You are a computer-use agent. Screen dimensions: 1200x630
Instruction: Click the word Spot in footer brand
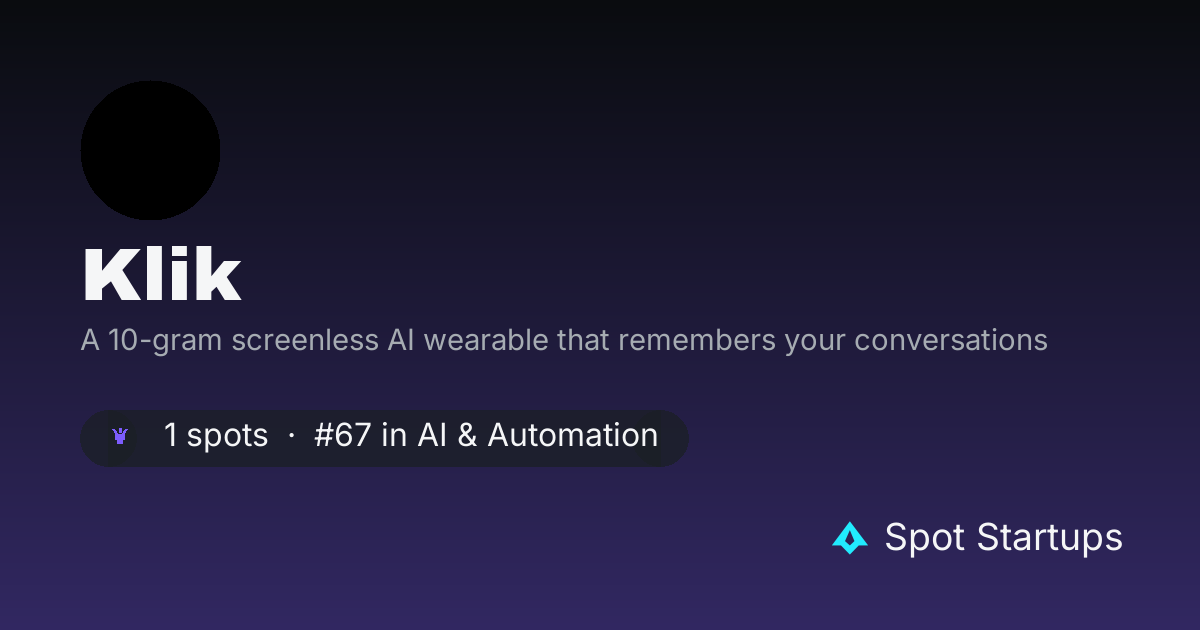pos(926,538)
